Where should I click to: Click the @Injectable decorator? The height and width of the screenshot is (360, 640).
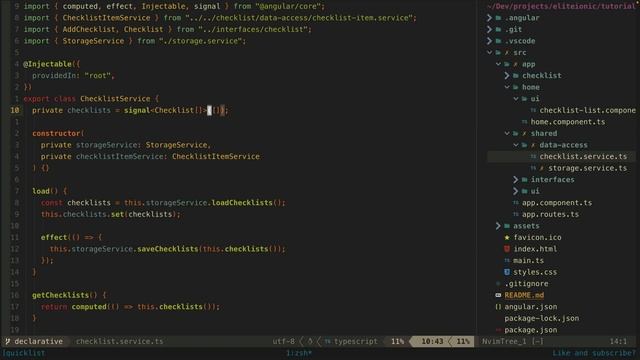coord(47,64)
